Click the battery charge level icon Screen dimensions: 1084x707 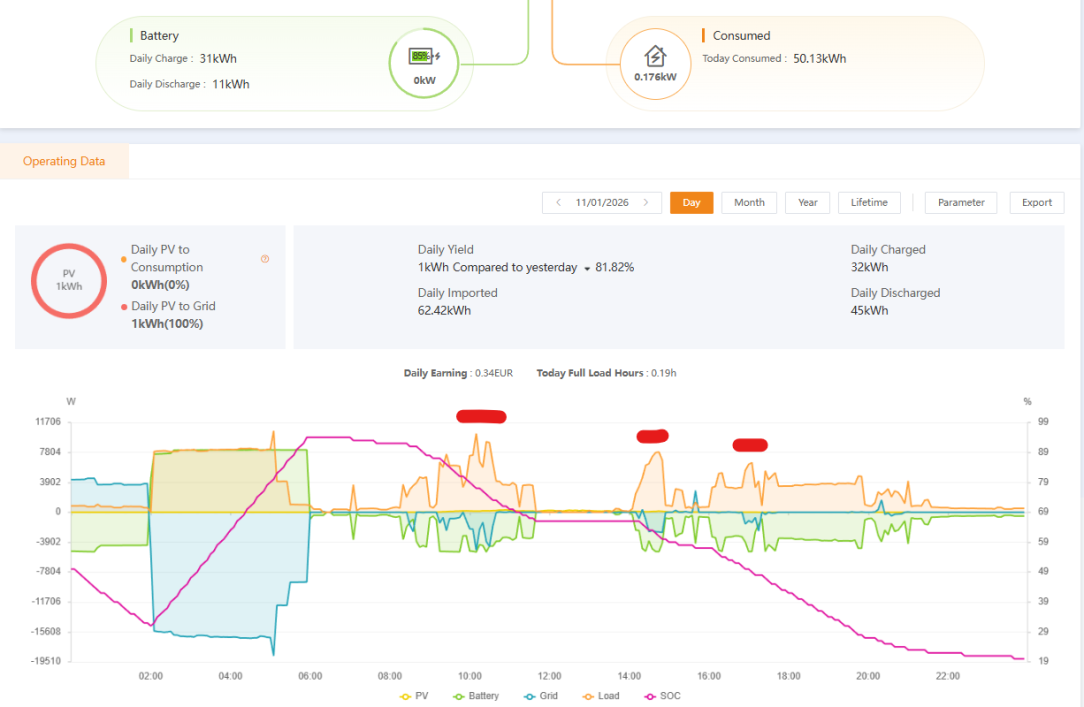pos(424,56)
